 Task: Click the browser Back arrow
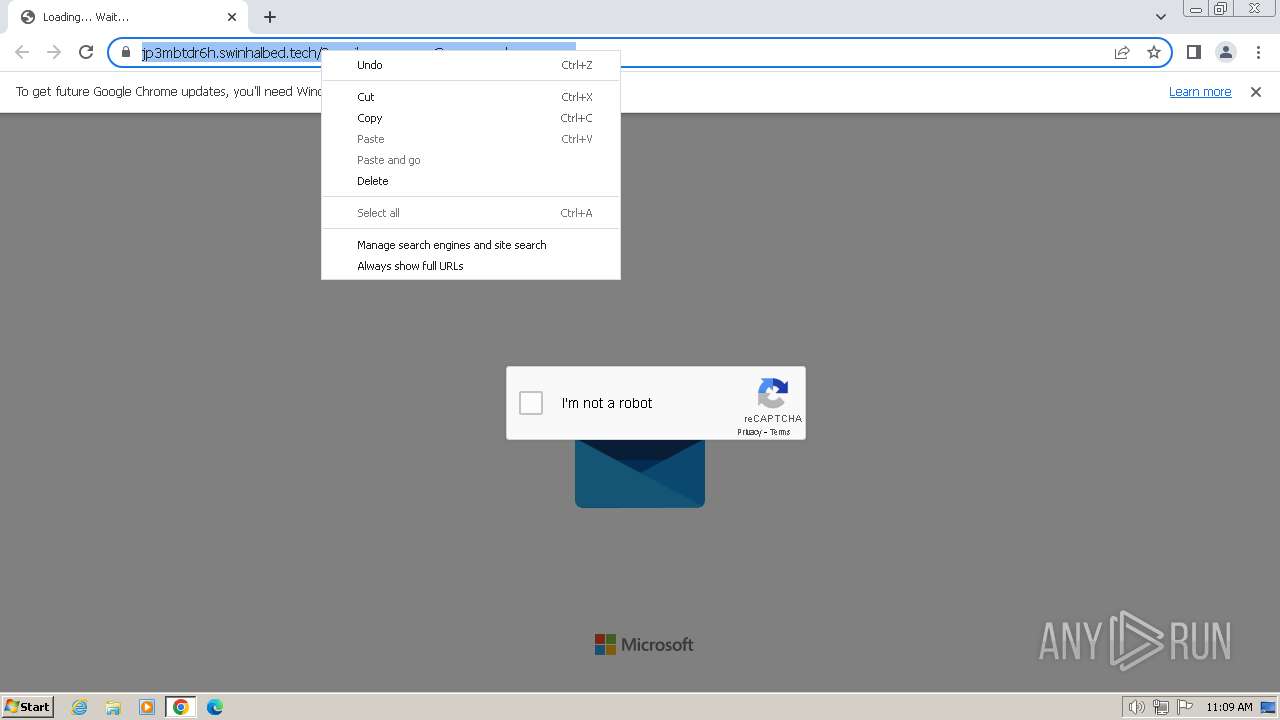click(x=22, y=52)
